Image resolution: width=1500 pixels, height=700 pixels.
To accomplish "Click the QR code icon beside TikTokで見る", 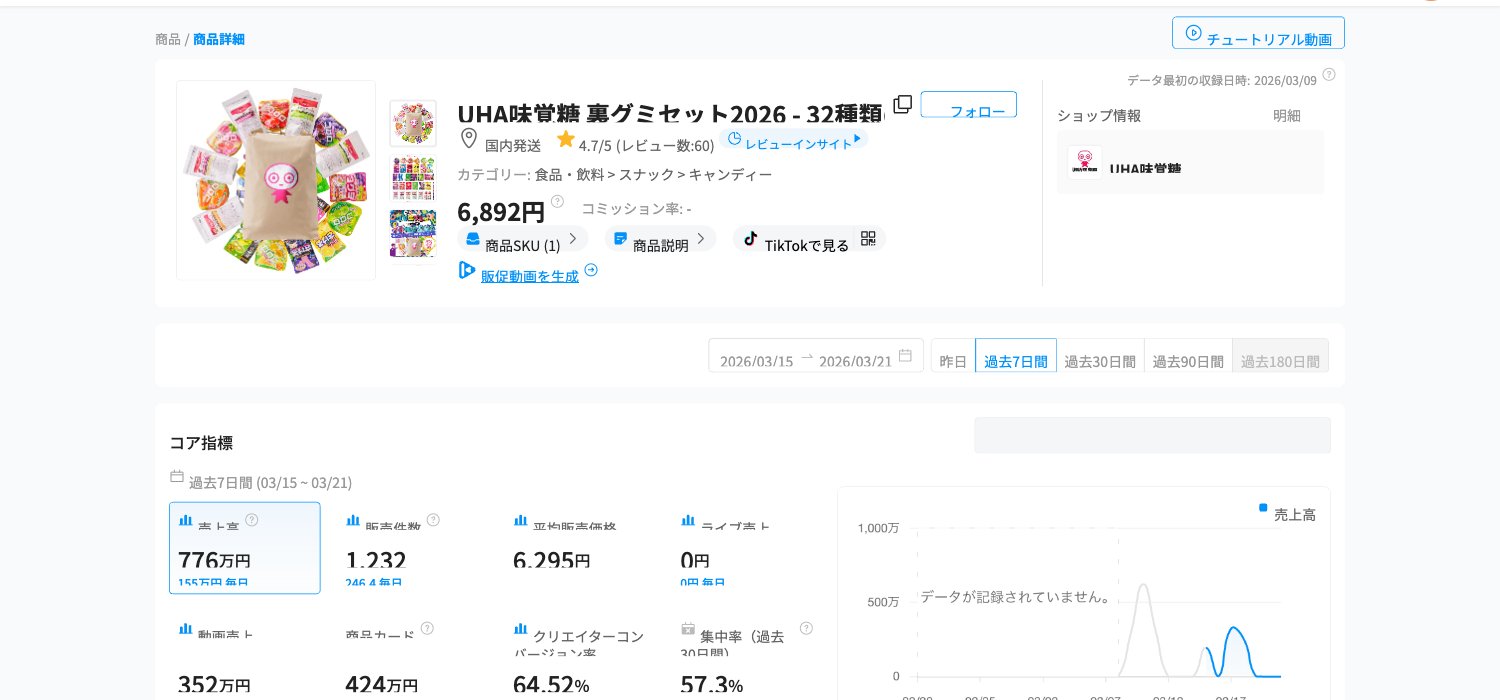I will tap(868, 239).
